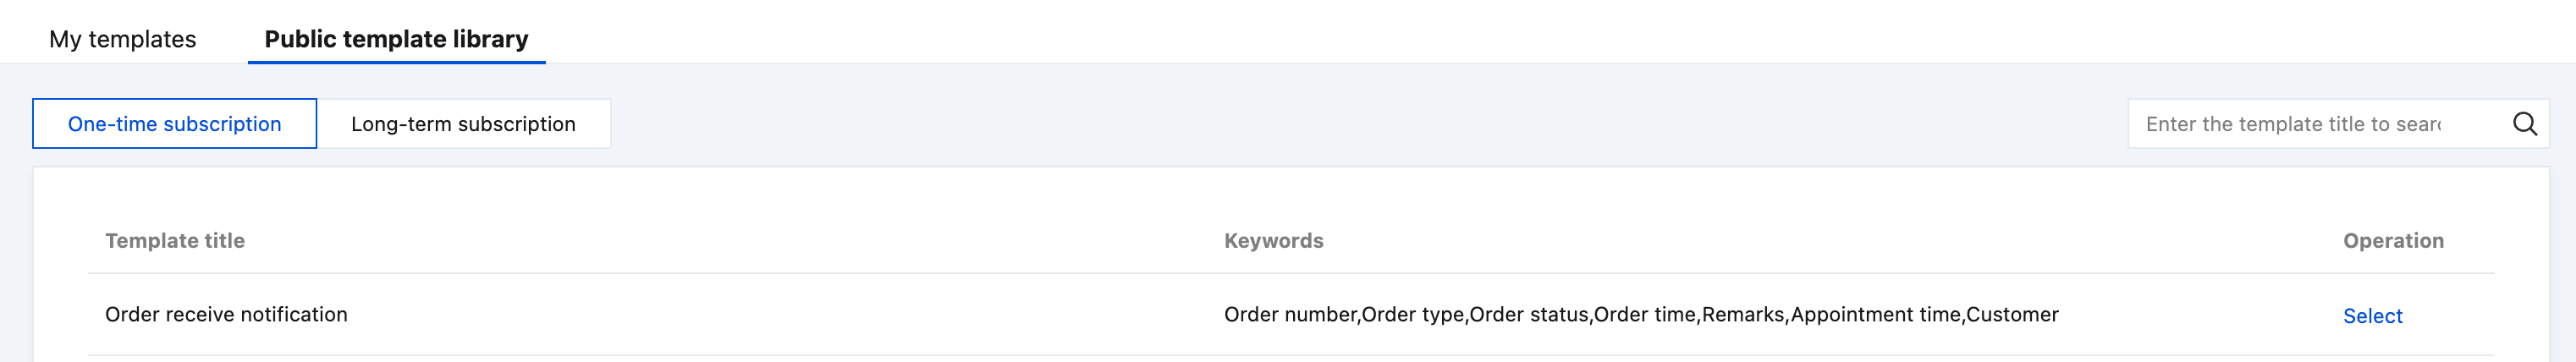Click the Keywords column header
Image resolution: width=2576 pixels, height=362 pixels.
(1273, 241)
